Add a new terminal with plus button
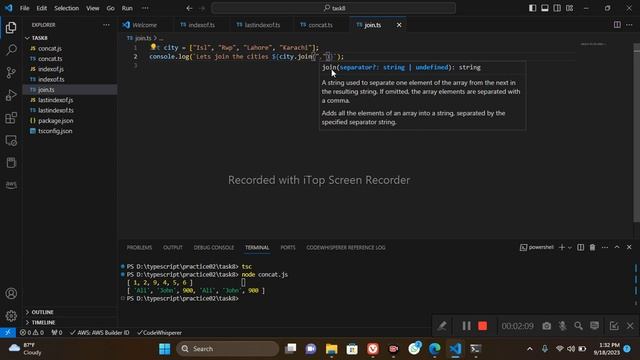Image resolution: width=640 pixels, height=360 pixels. (562, 247)
